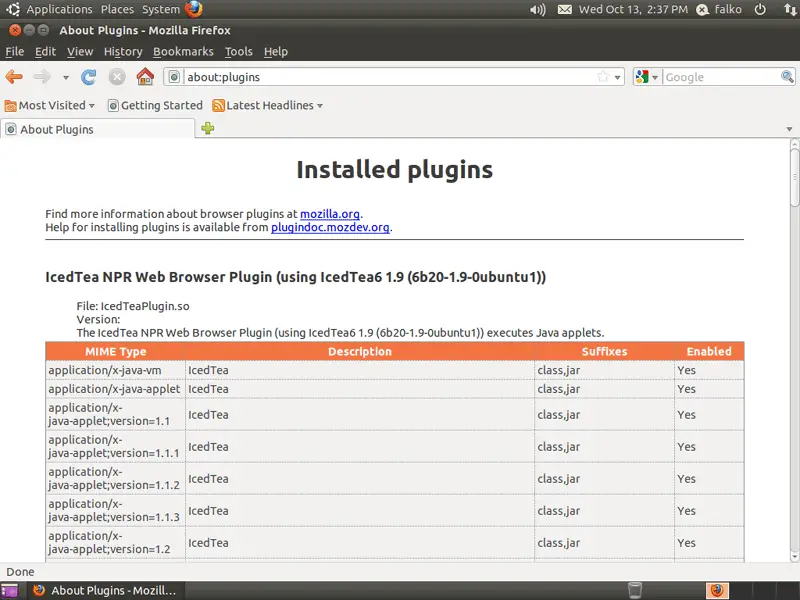Open the Most Visited bookmarks folder
The image size is (800, 600).
click(x=49, y=106)
